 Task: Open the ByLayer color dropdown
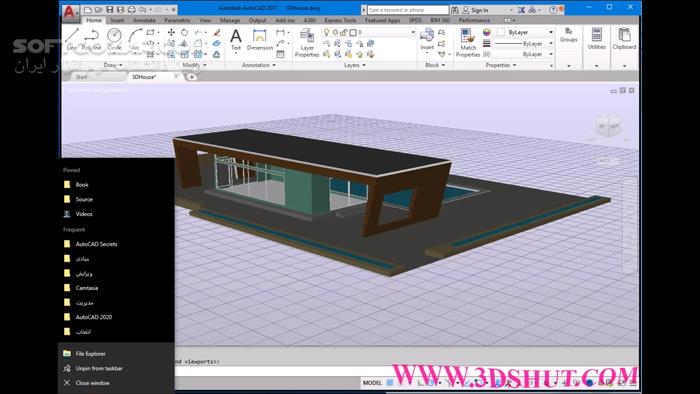[525, 32]
